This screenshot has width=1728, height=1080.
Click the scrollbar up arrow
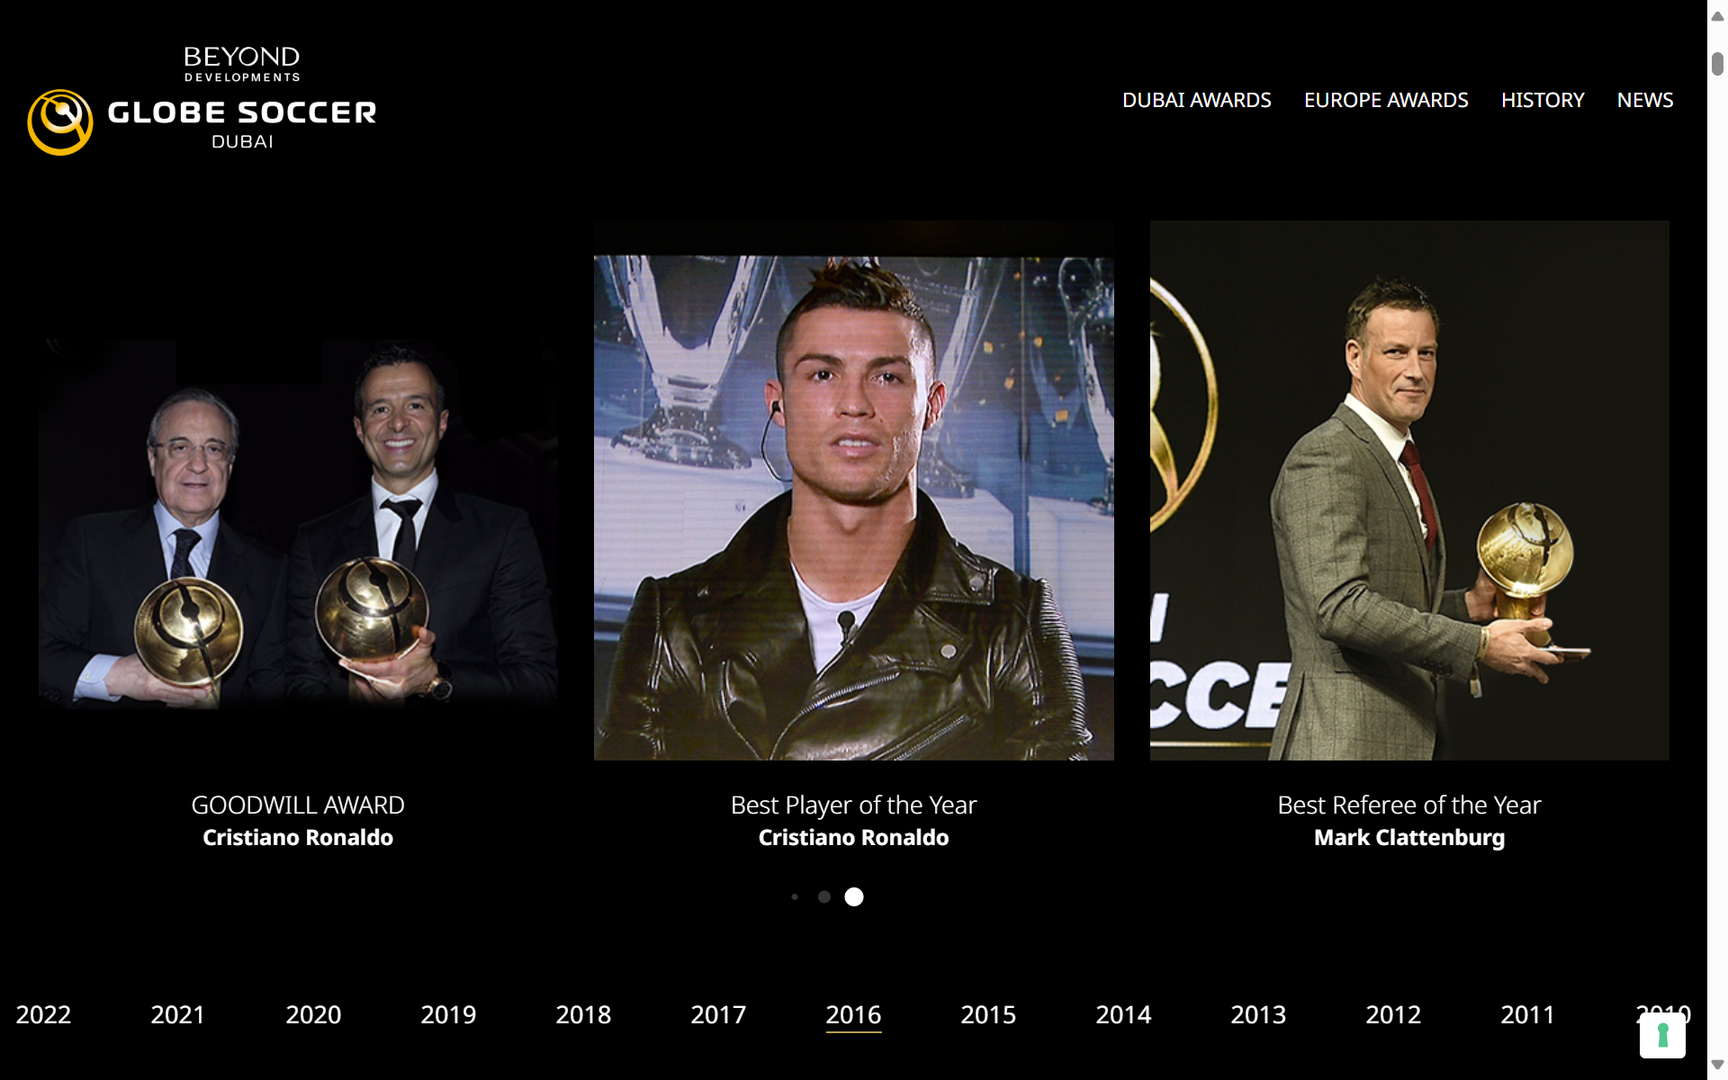(x=1717, y=15)
